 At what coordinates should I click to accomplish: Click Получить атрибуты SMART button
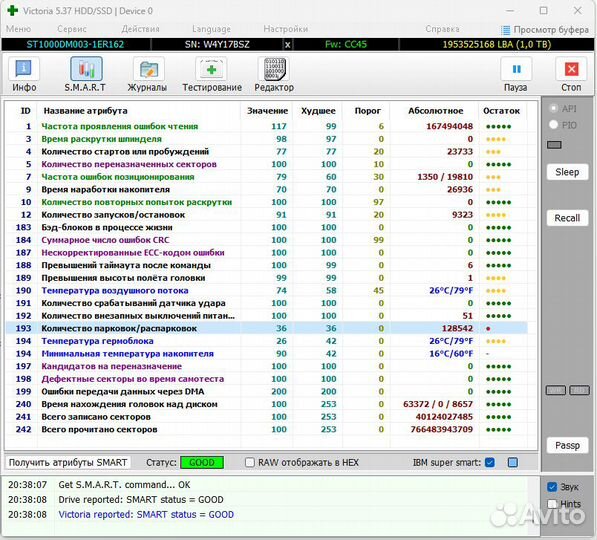click(x=68, y=462)
